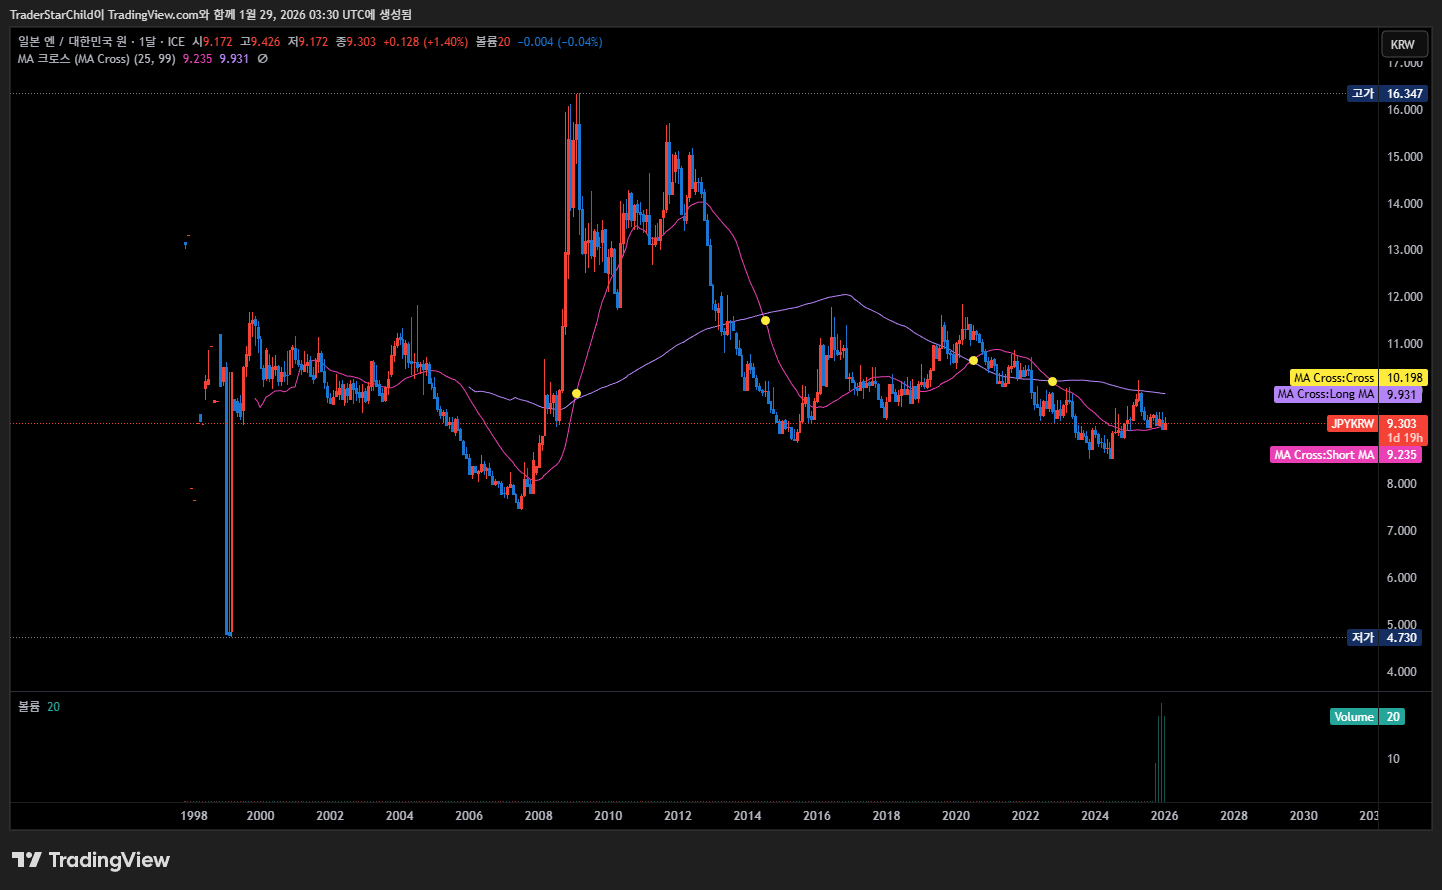Click the 저가 4.730 low price label
Image resolution: width=1442 pixels, height=890 pixels.
pos(1386,638)
